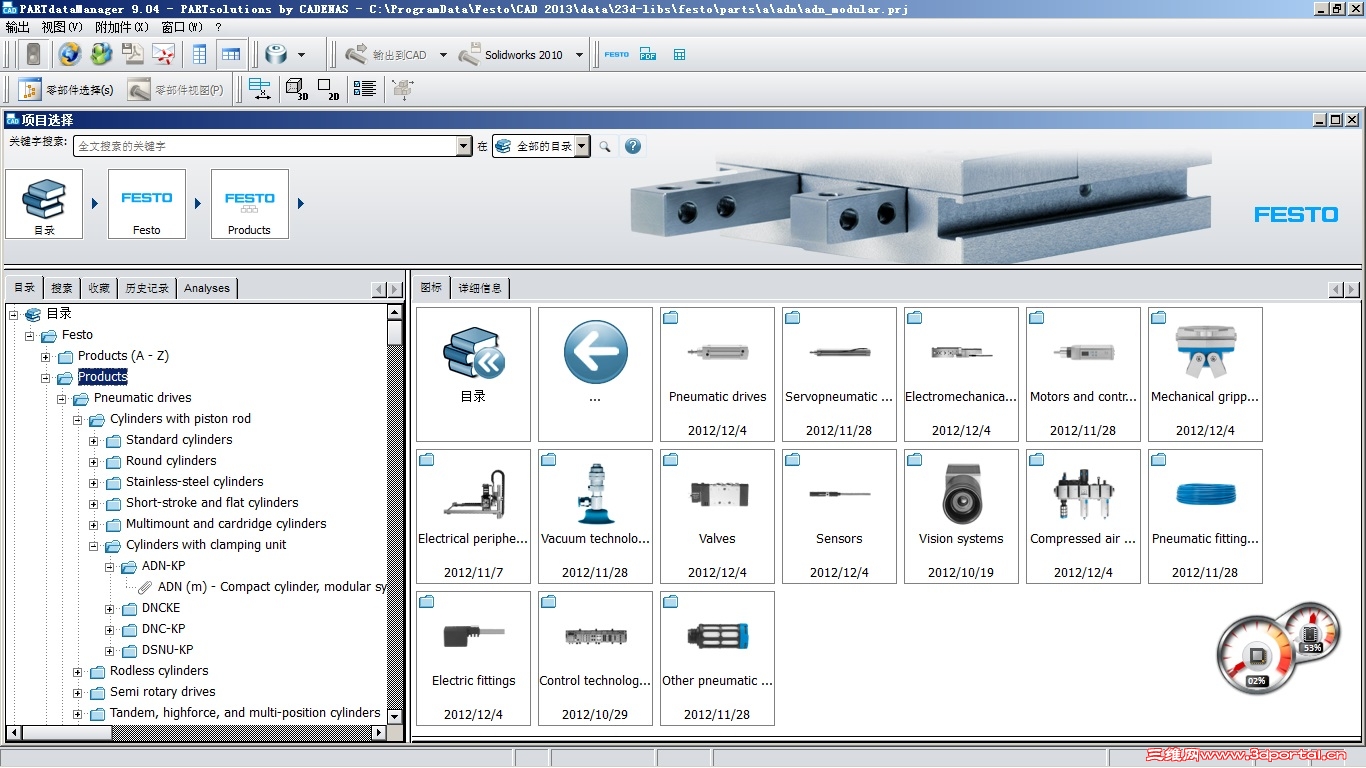This screenshot has width=1366, height=768.
Task: Open the 附加件(X) menu
Action: coord(122,27)
